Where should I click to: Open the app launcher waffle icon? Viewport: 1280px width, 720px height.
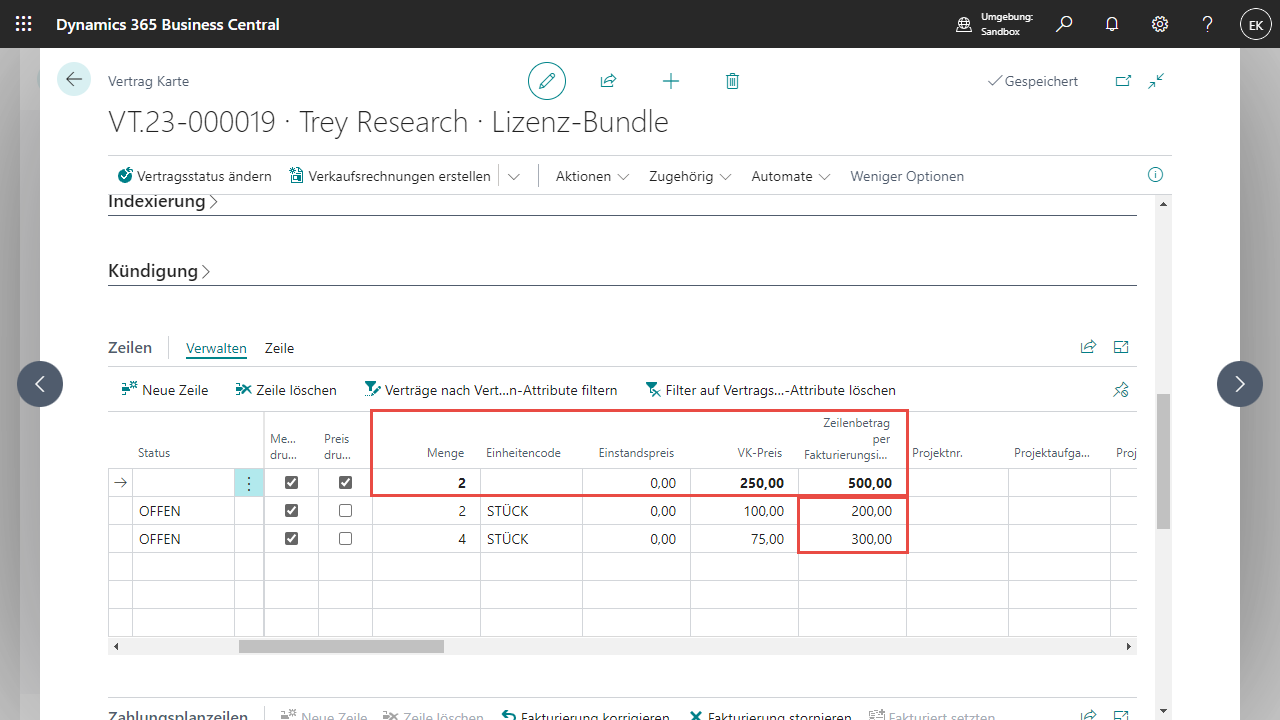(x=24, y=24)
